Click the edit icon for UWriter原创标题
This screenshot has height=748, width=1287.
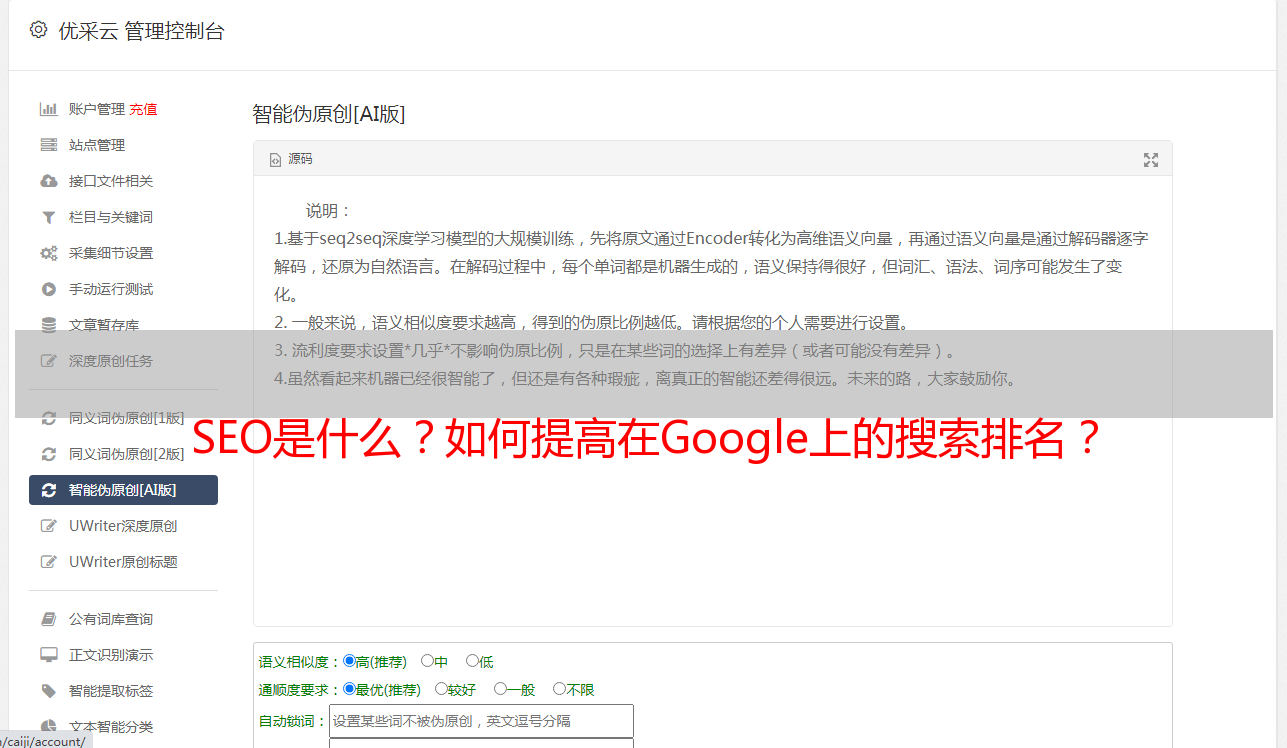pyautogui.click(x=48, y=562)
